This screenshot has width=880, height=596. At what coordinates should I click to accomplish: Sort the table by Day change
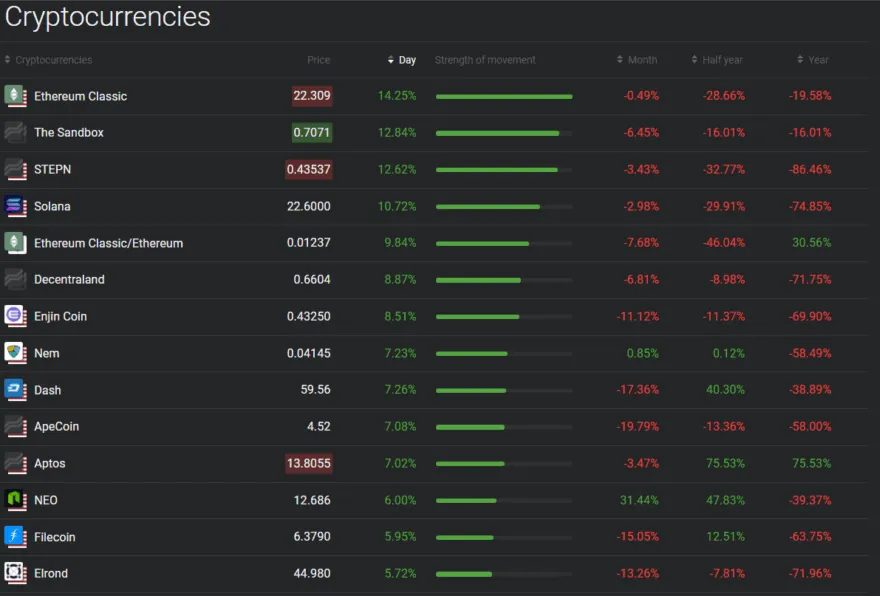402,60
